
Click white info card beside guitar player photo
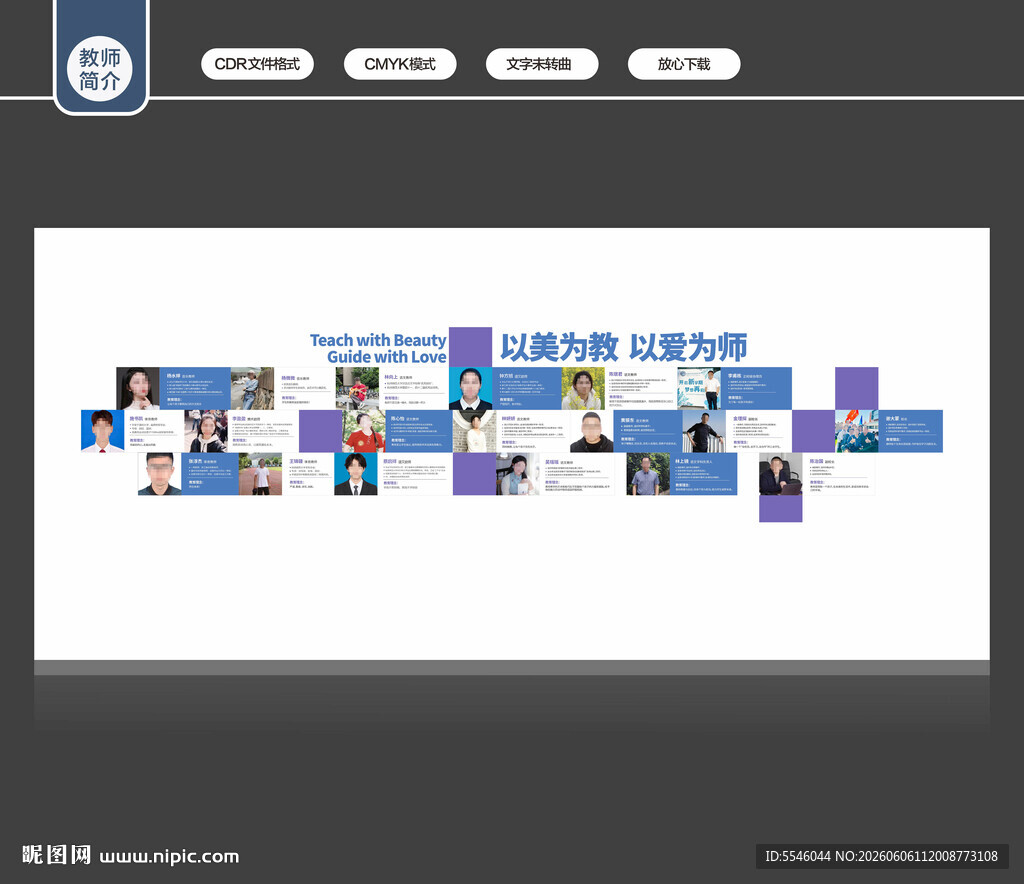coord(414,388)
